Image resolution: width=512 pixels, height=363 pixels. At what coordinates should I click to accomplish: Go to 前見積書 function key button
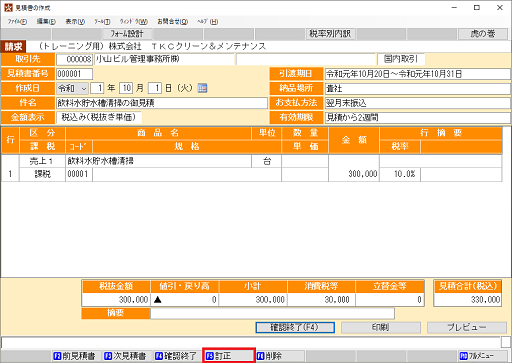(x=77, y=356)
